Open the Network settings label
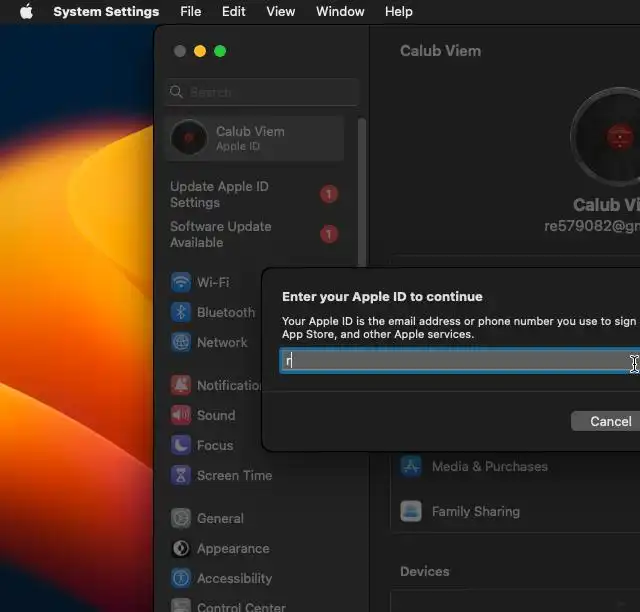Image resolution: width=640 pixels, height=612 pixels. [222, 342]
